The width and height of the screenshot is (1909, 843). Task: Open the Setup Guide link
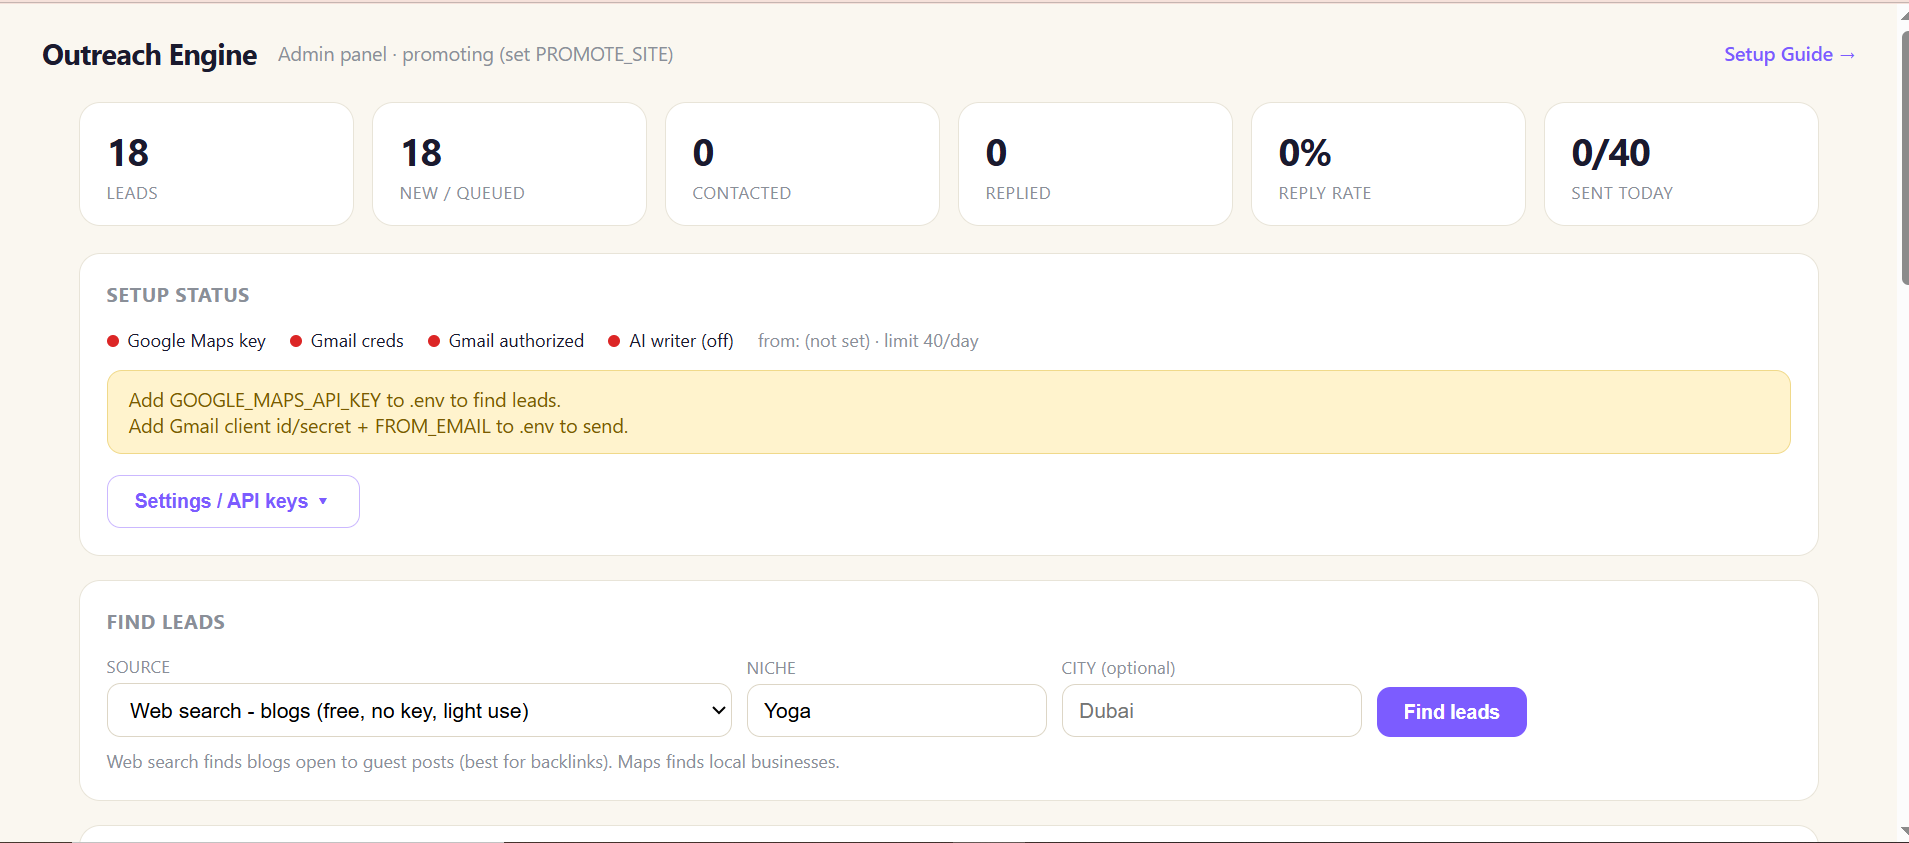click(x=1789, y=54)
